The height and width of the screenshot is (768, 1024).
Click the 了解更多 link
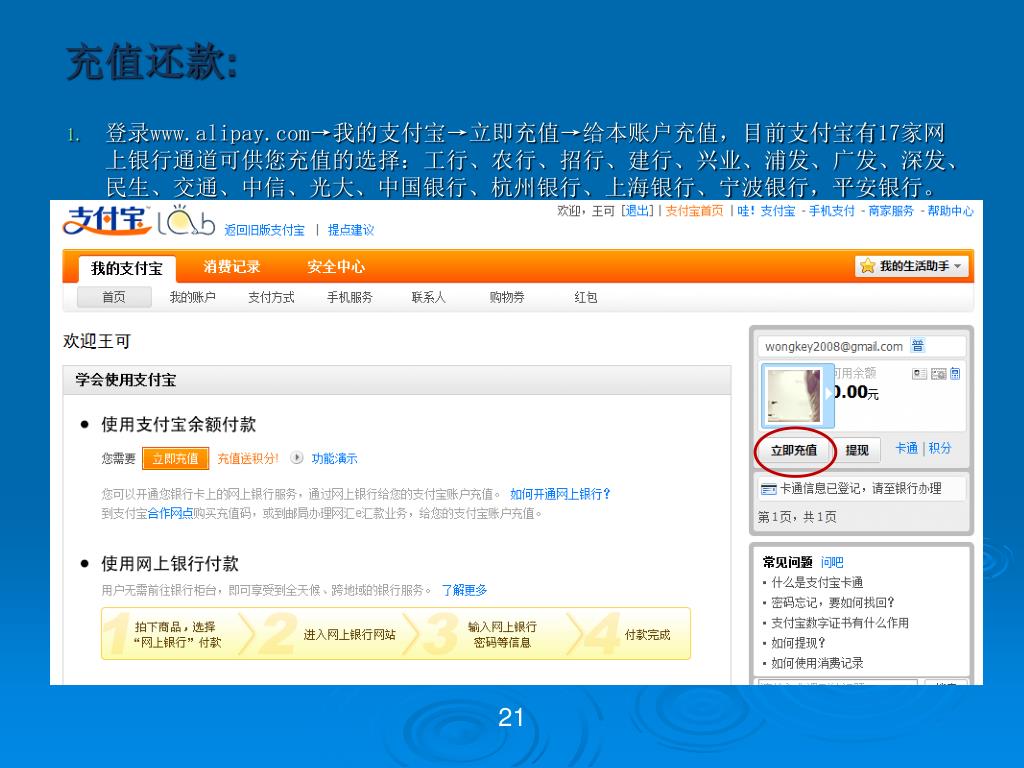point(464,590)
